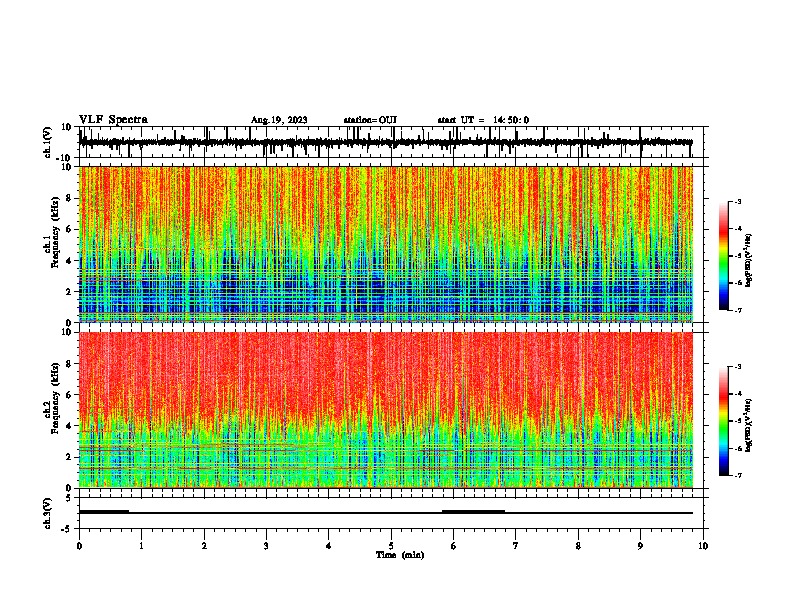Click the time axis tick label "7"
The width and height of the screenshot is (792, 612).
[x=516, y=546]
